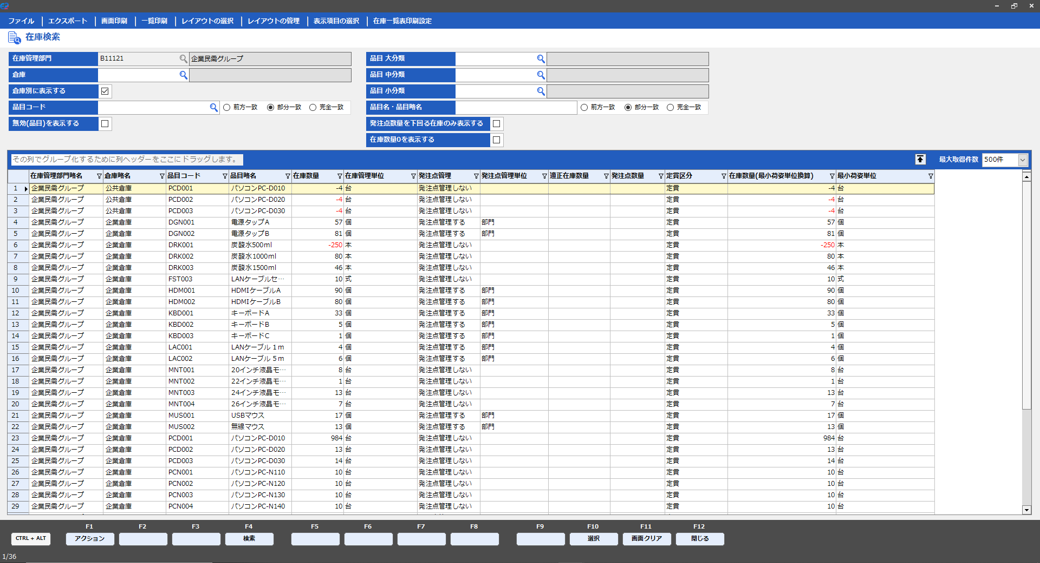Screen dimensions: 1040x563
Task: Click the vertical scrollbar up arrow
Action: pos(1027,176)
